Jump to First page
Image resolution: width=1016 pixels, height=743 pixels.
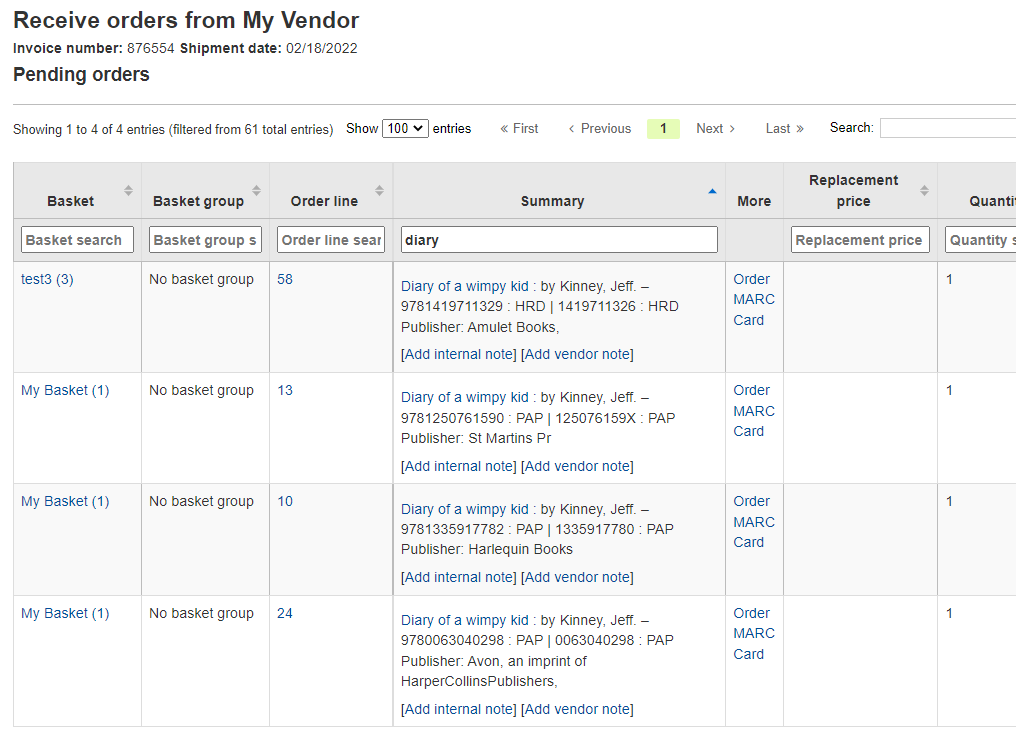pyautogui.click(x=519, y=129)
